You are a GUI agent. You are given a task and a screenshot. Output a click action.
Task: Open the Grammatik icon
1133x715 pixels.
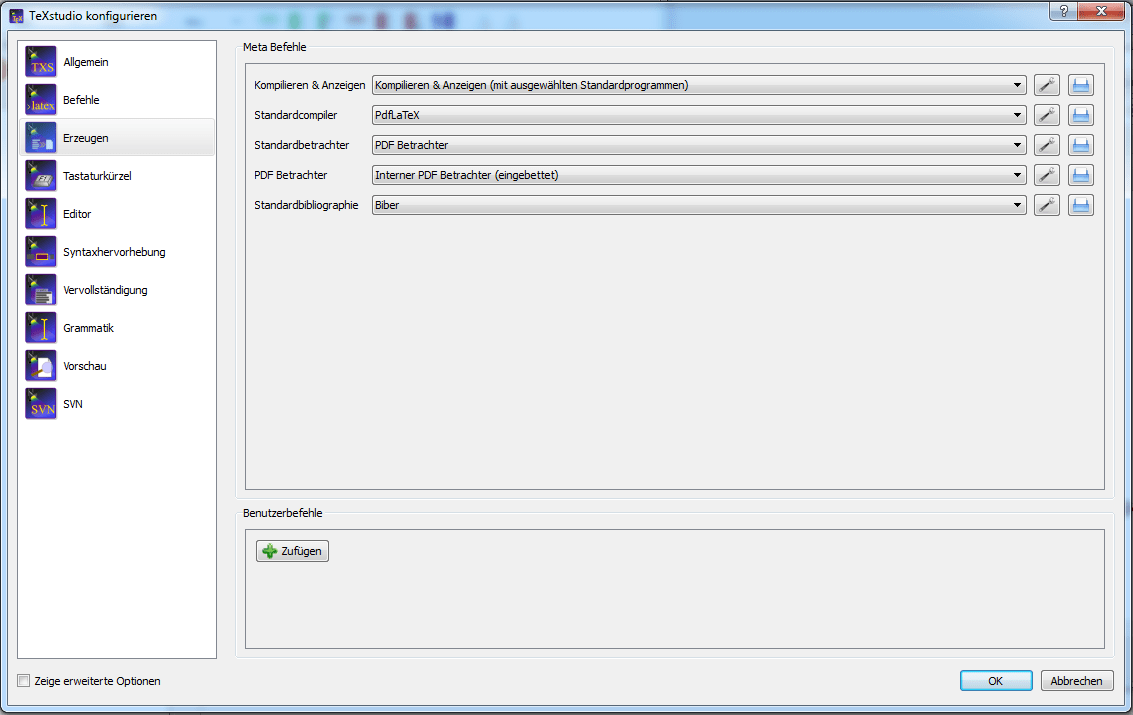coord(40,328)
